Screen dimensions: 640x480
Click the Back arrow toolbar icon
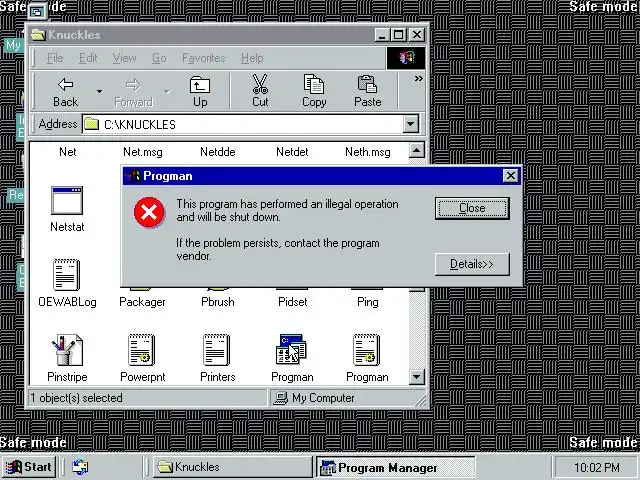[65, 84]
